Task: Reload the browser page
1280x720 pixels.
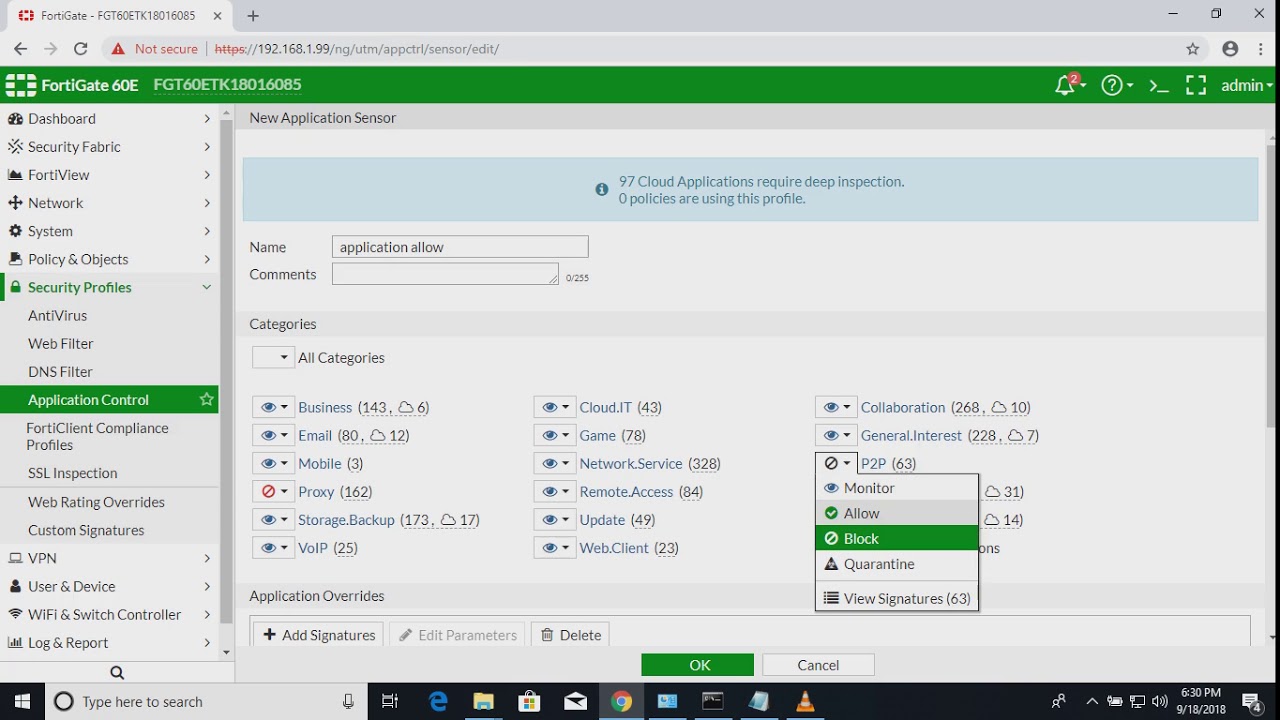Action: 81,49
